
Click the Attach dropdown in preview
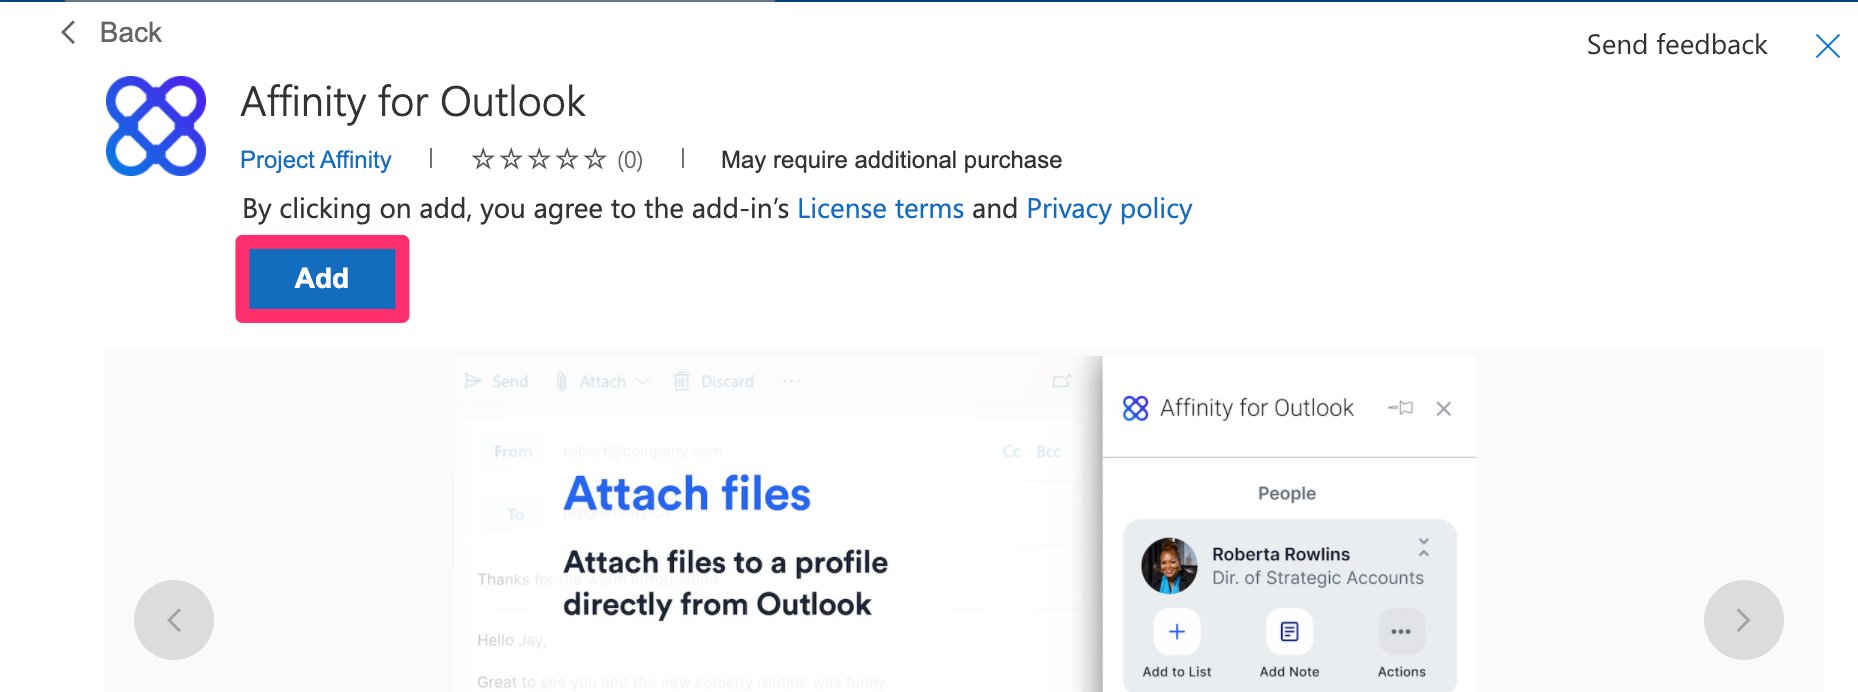603,381
